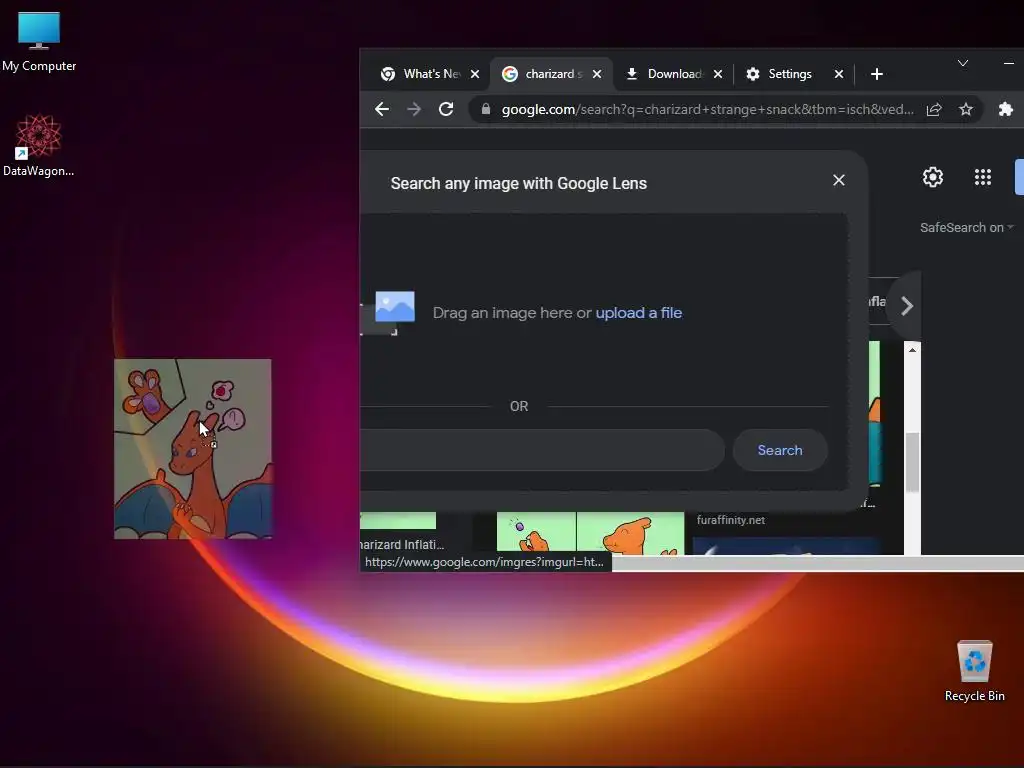
Task: Open the green Charizard comic result
Action: [x=590, y=534]
